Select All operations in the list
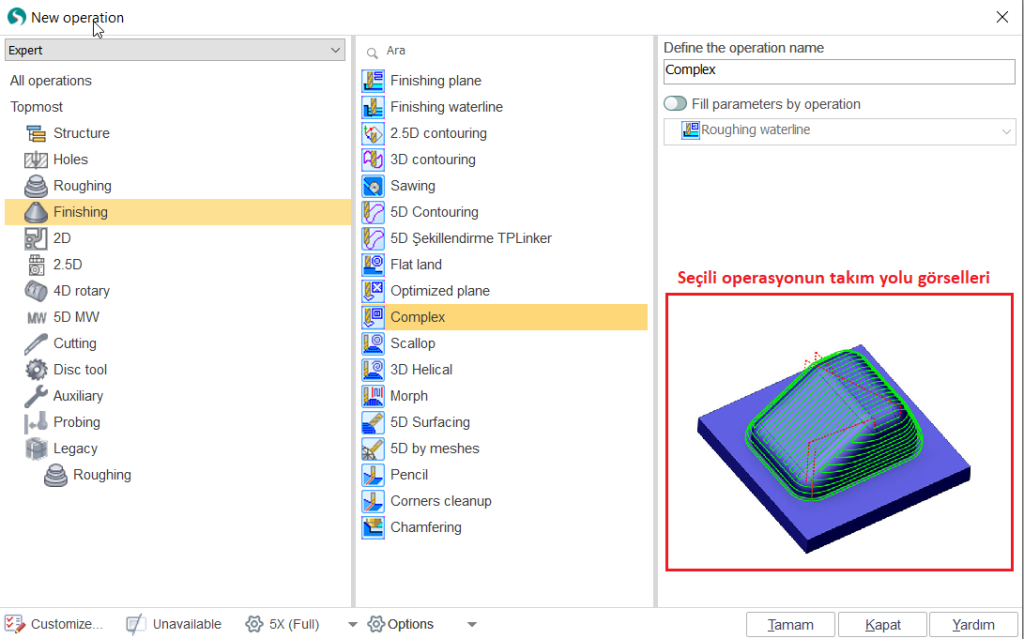 [51, 81]
